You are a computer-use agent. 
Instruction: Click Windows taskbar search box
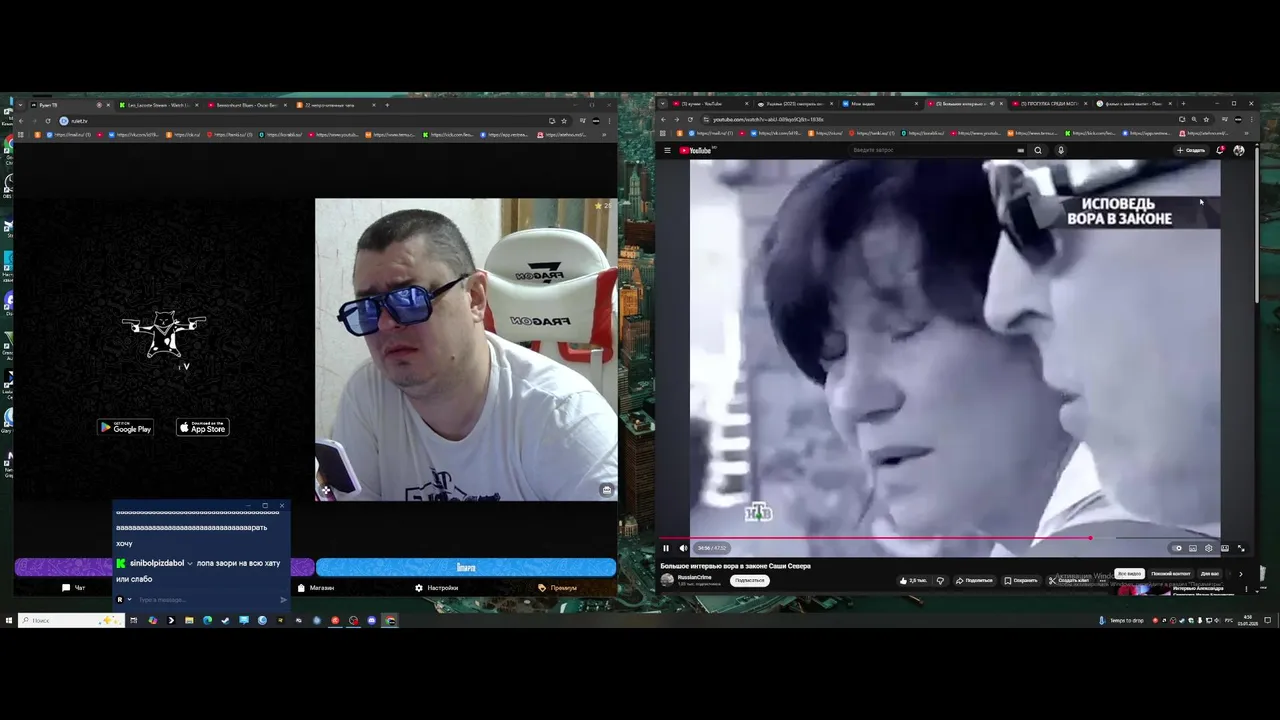coord(70,620)
